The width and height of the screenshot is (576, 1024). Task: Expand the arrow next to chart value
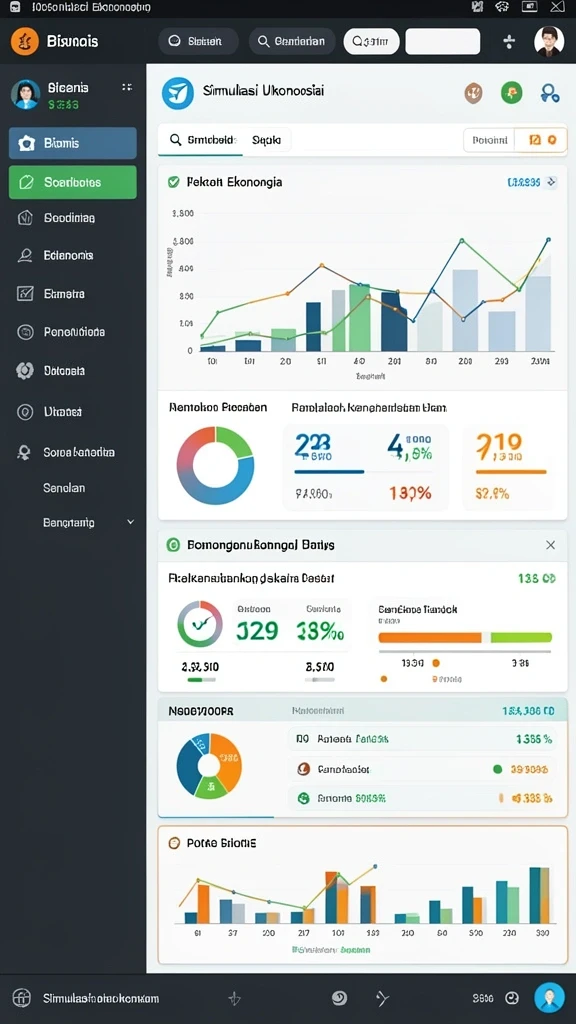(x=551, y=182)
